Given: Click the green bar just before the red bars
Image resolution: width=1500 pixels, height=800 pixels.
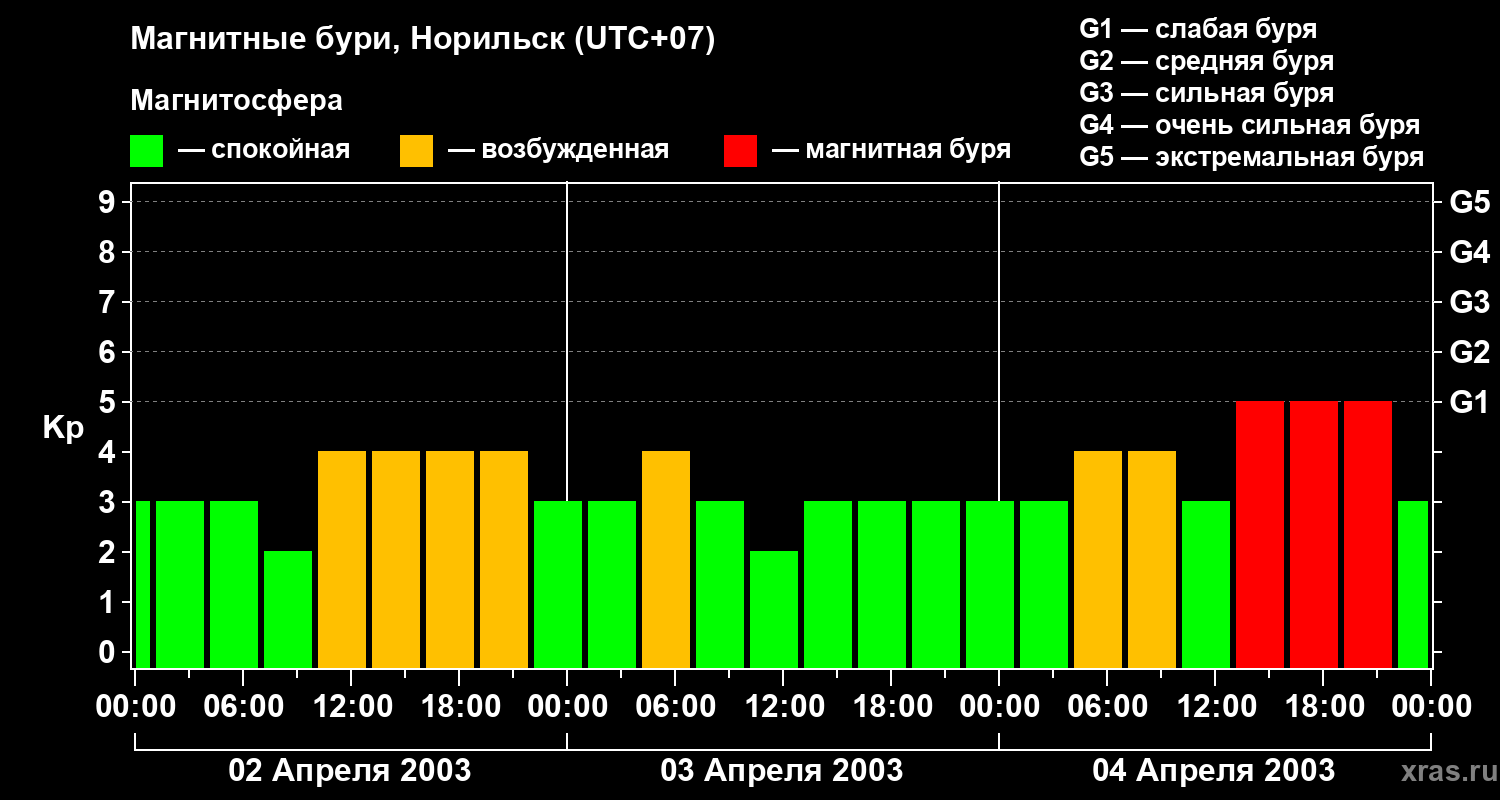Looking at the screenshot, I should 1206,585.
